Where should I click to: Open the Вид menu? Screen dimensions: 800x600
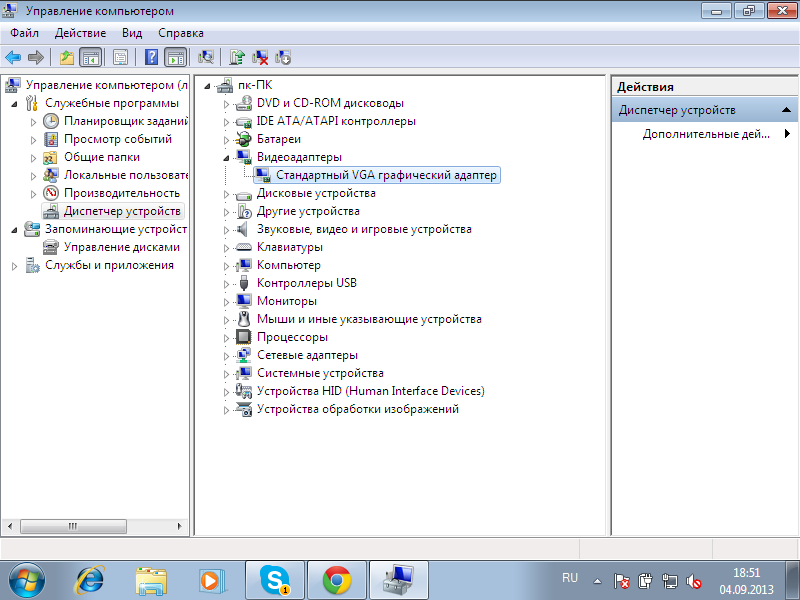point(132,33)
